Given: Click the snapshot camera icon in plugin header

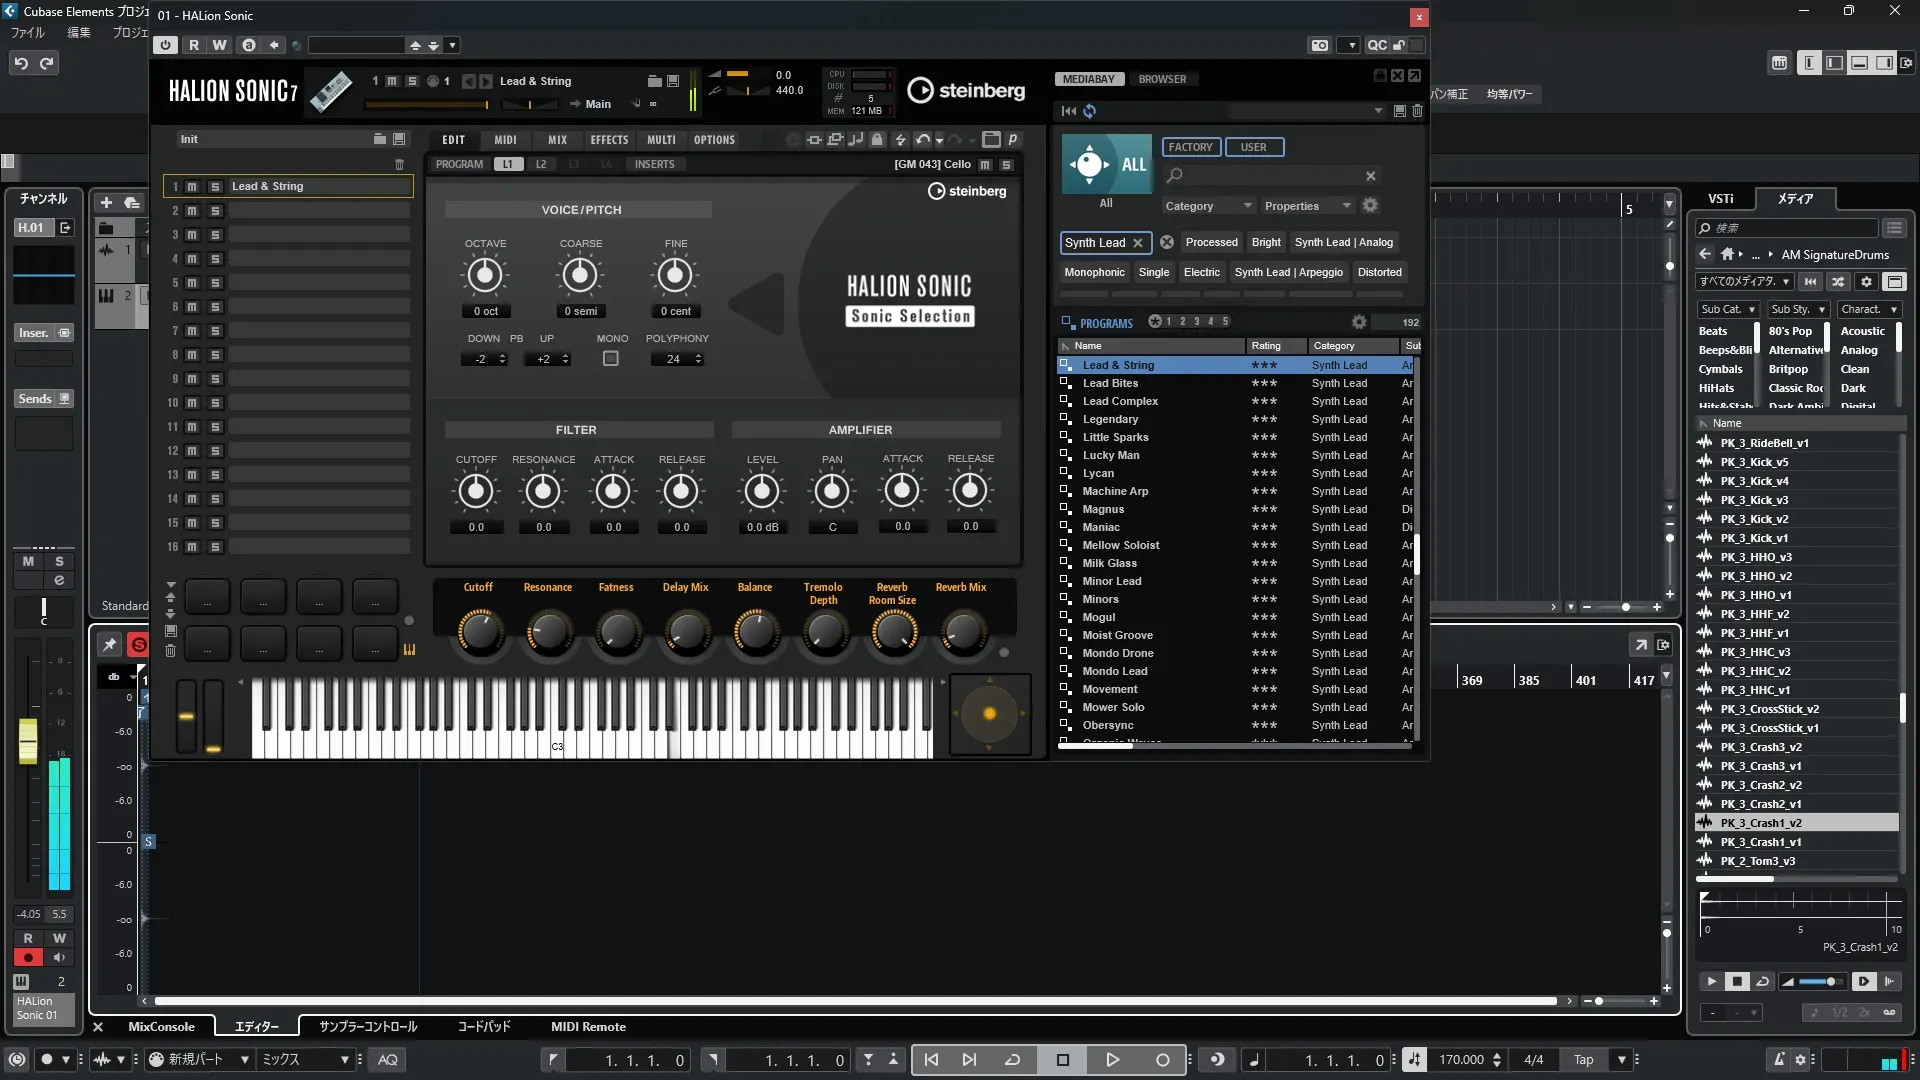Looking at the screenshot, I should pos(1320,45).
